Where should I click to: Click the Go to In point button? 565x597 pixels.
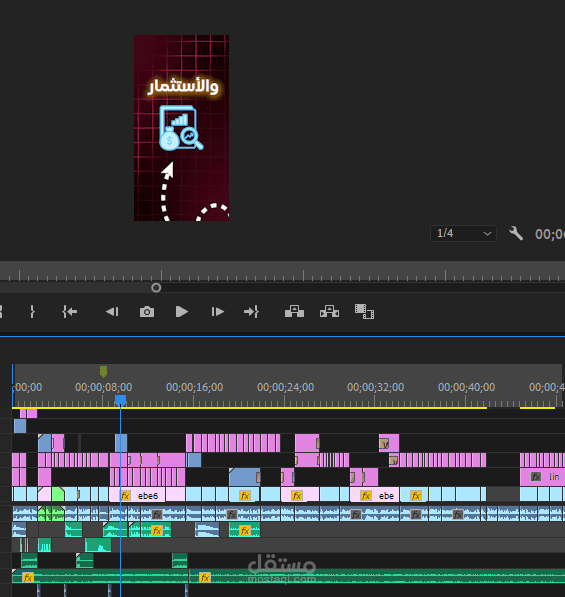point(70,312)
